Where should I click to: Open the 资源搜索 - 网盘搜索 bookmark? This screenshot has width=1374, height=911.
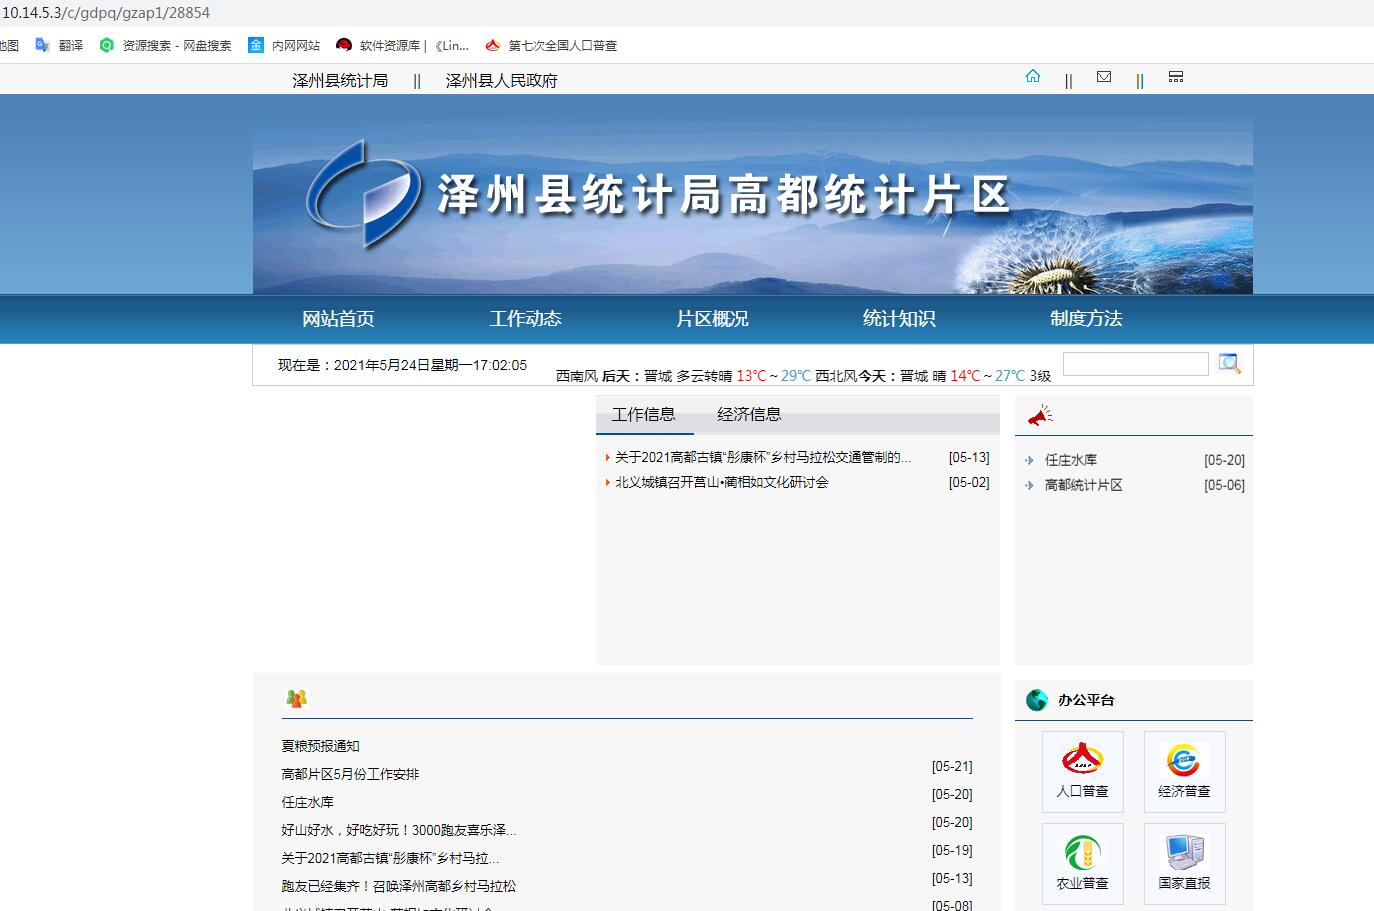(x=166, y=45)
